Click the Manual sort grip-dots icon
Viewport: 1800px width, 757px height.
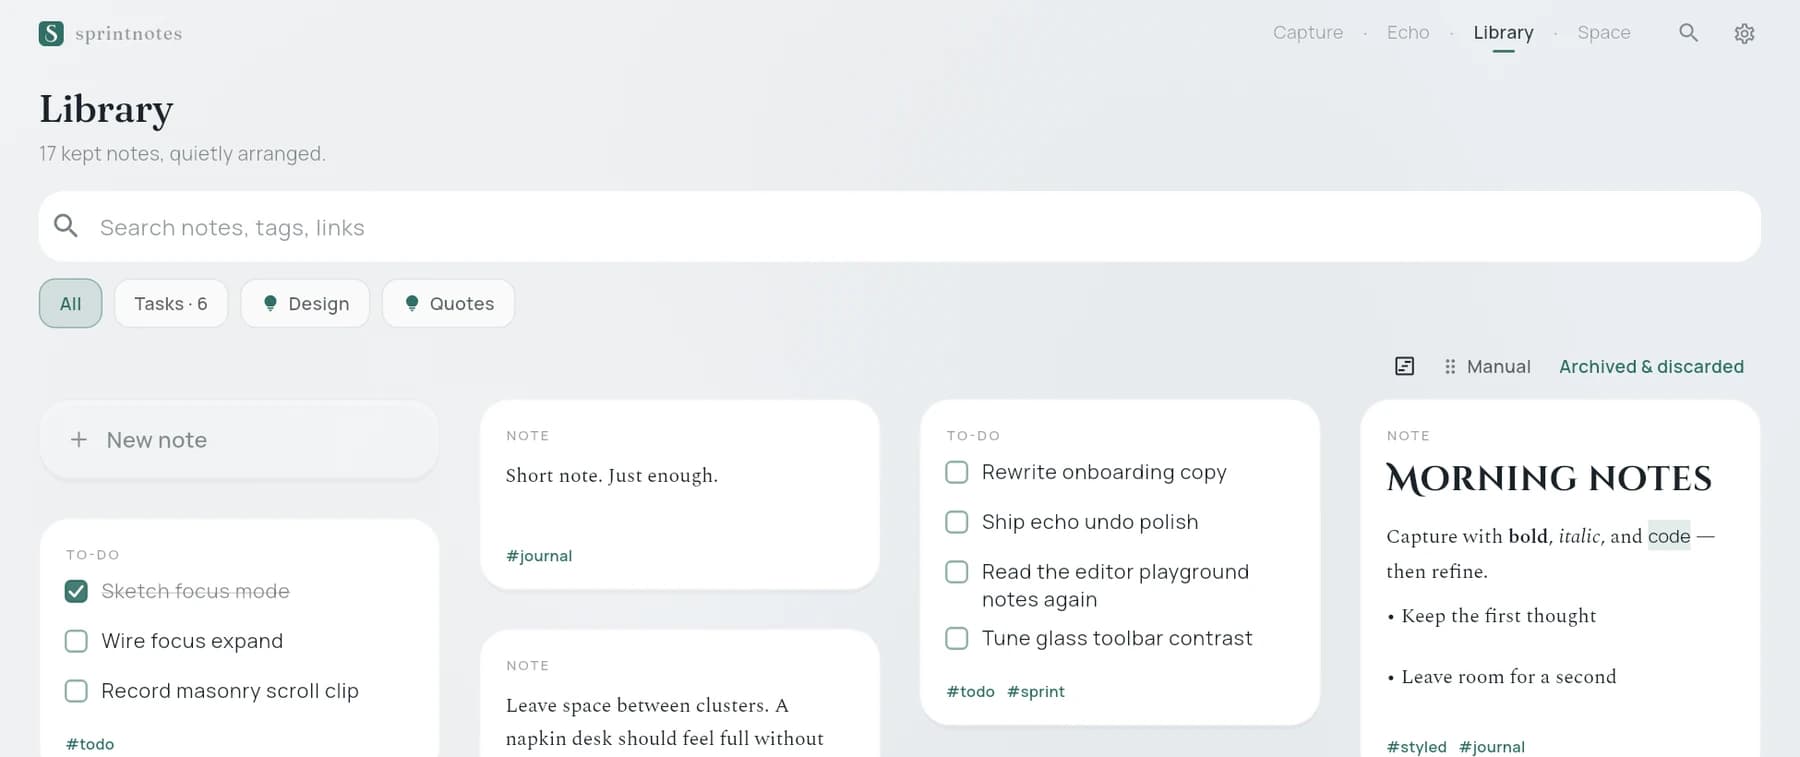1450,367
